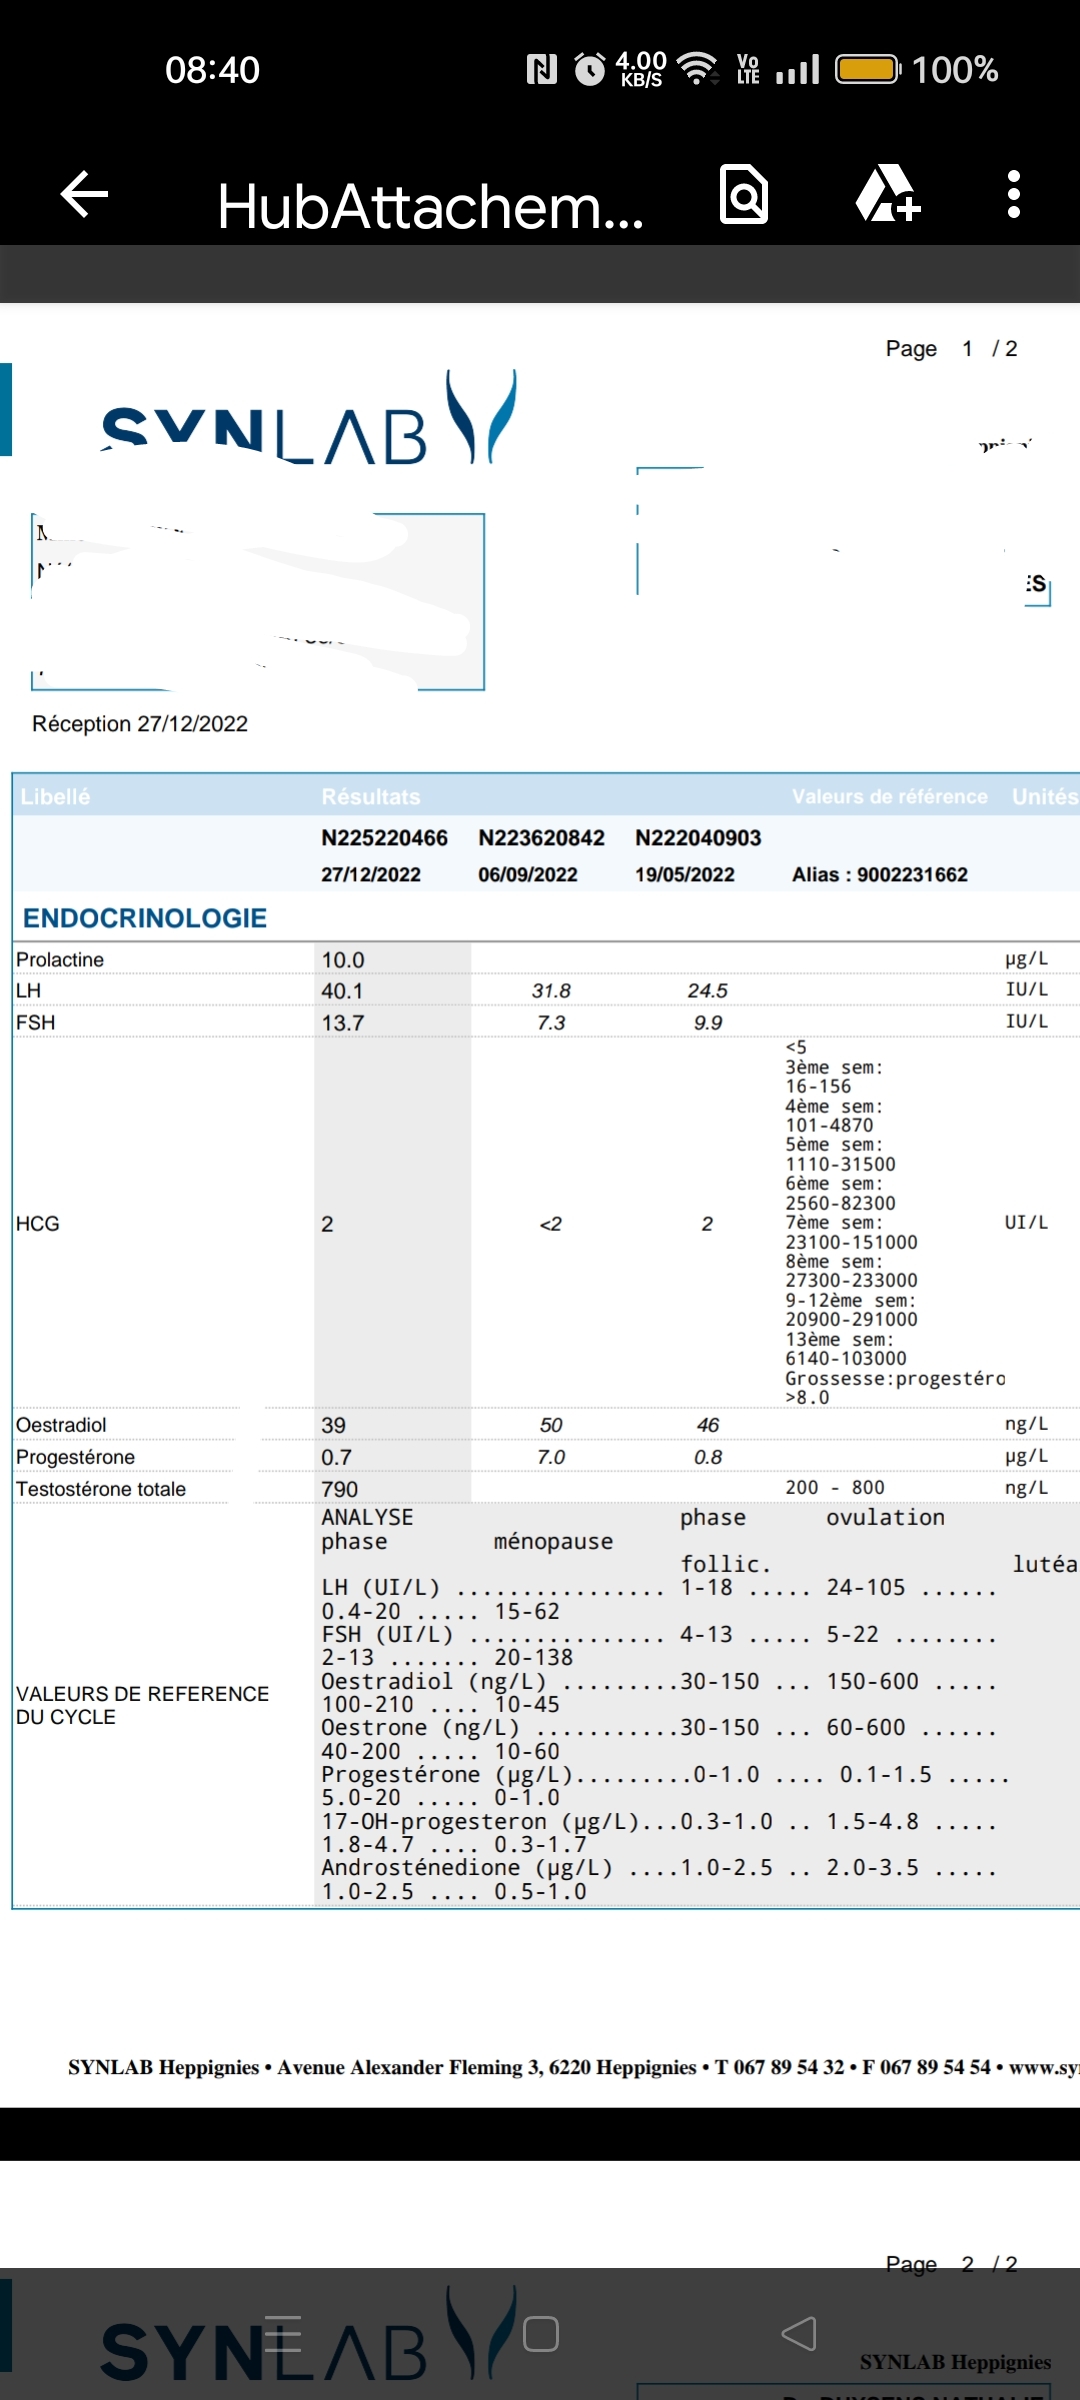Tap the SYNLAB Heppignies footer address line

tap(574, 2067)
